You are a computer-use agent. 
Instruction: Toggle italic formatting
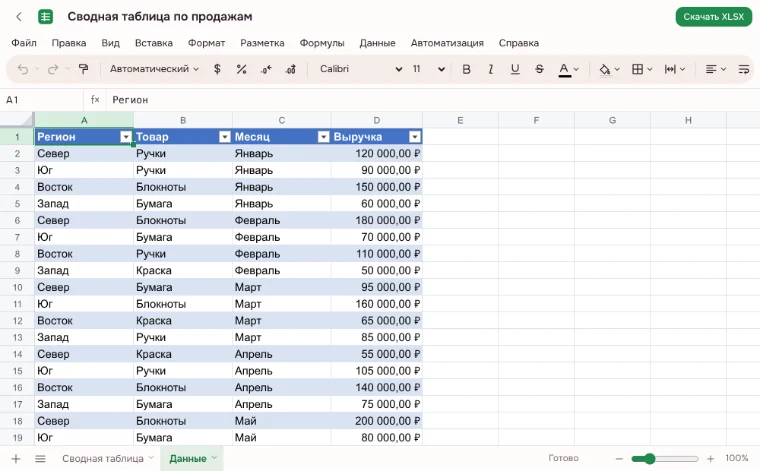pos(491,69)
